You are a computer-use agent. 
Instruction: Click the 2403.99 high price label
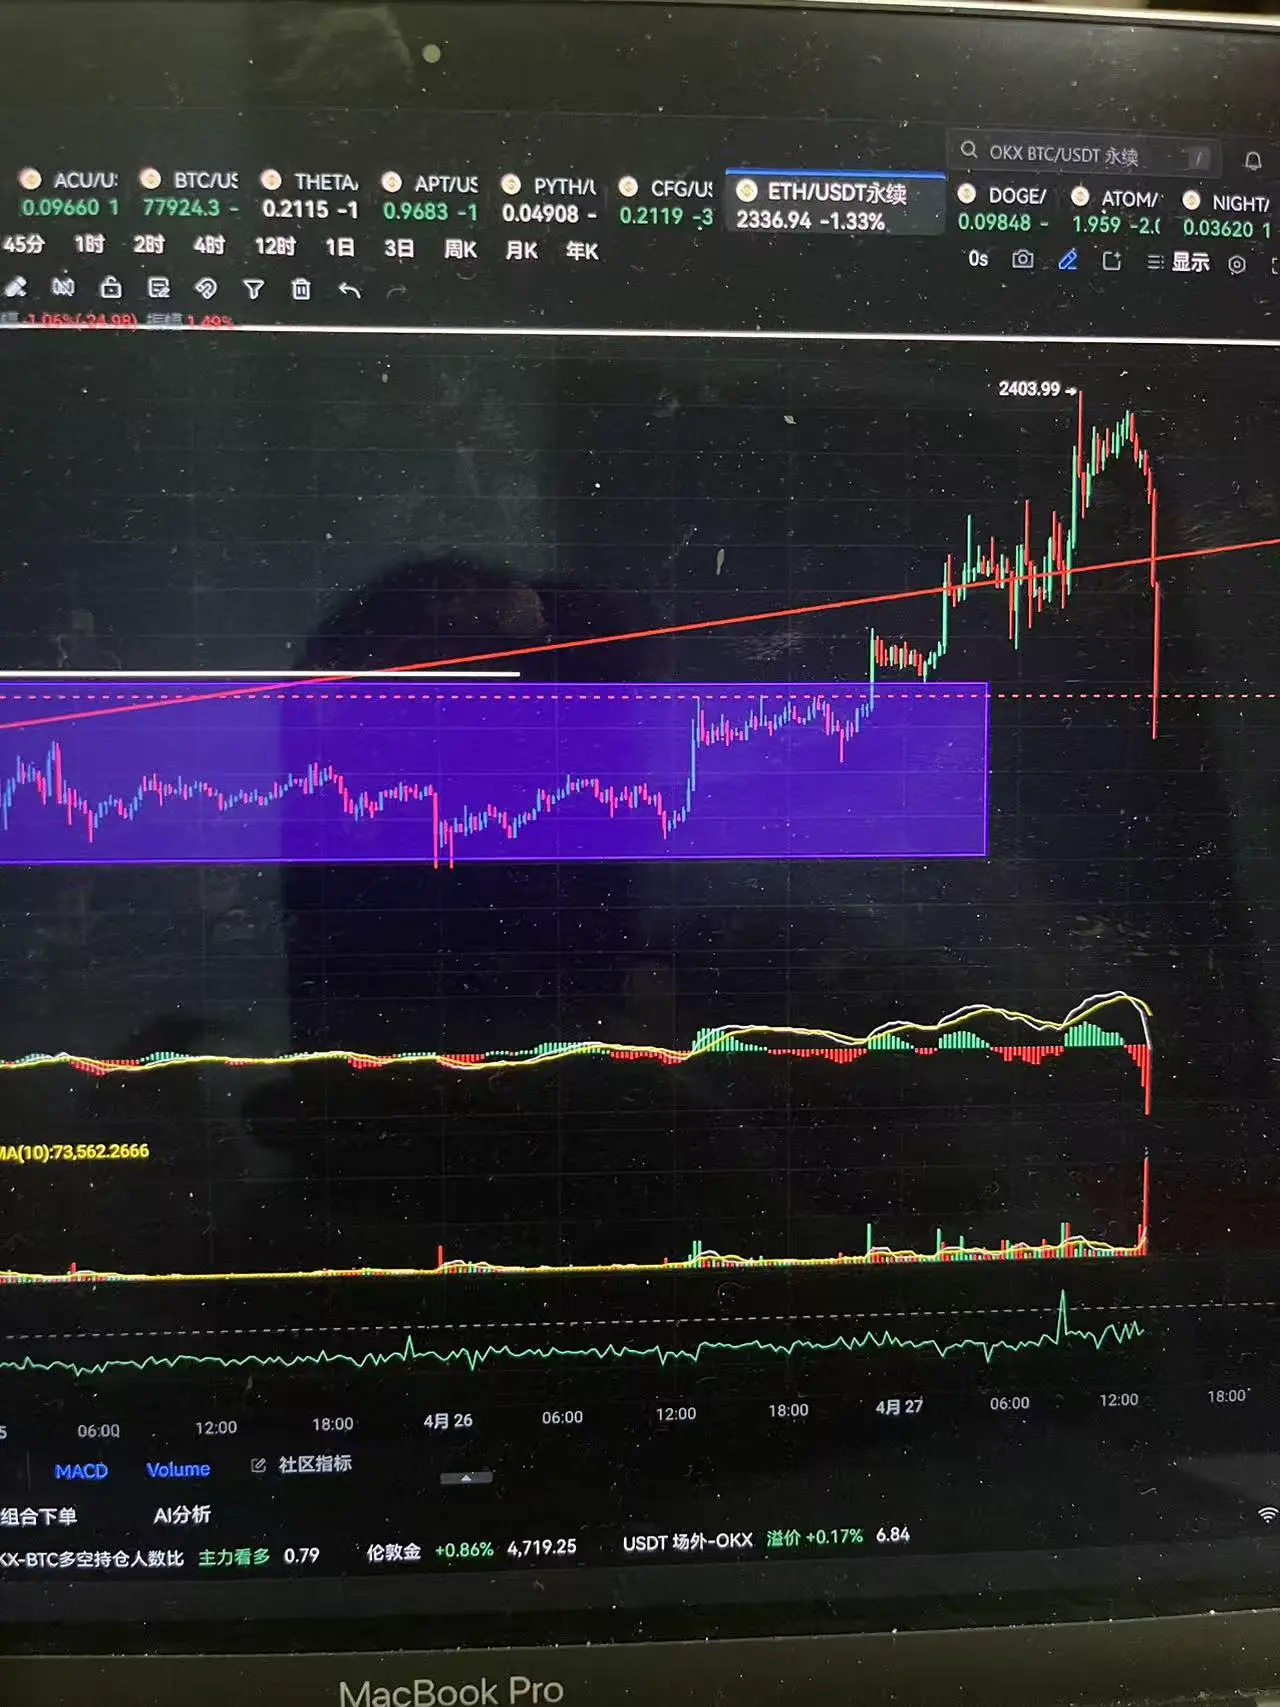1029,388
